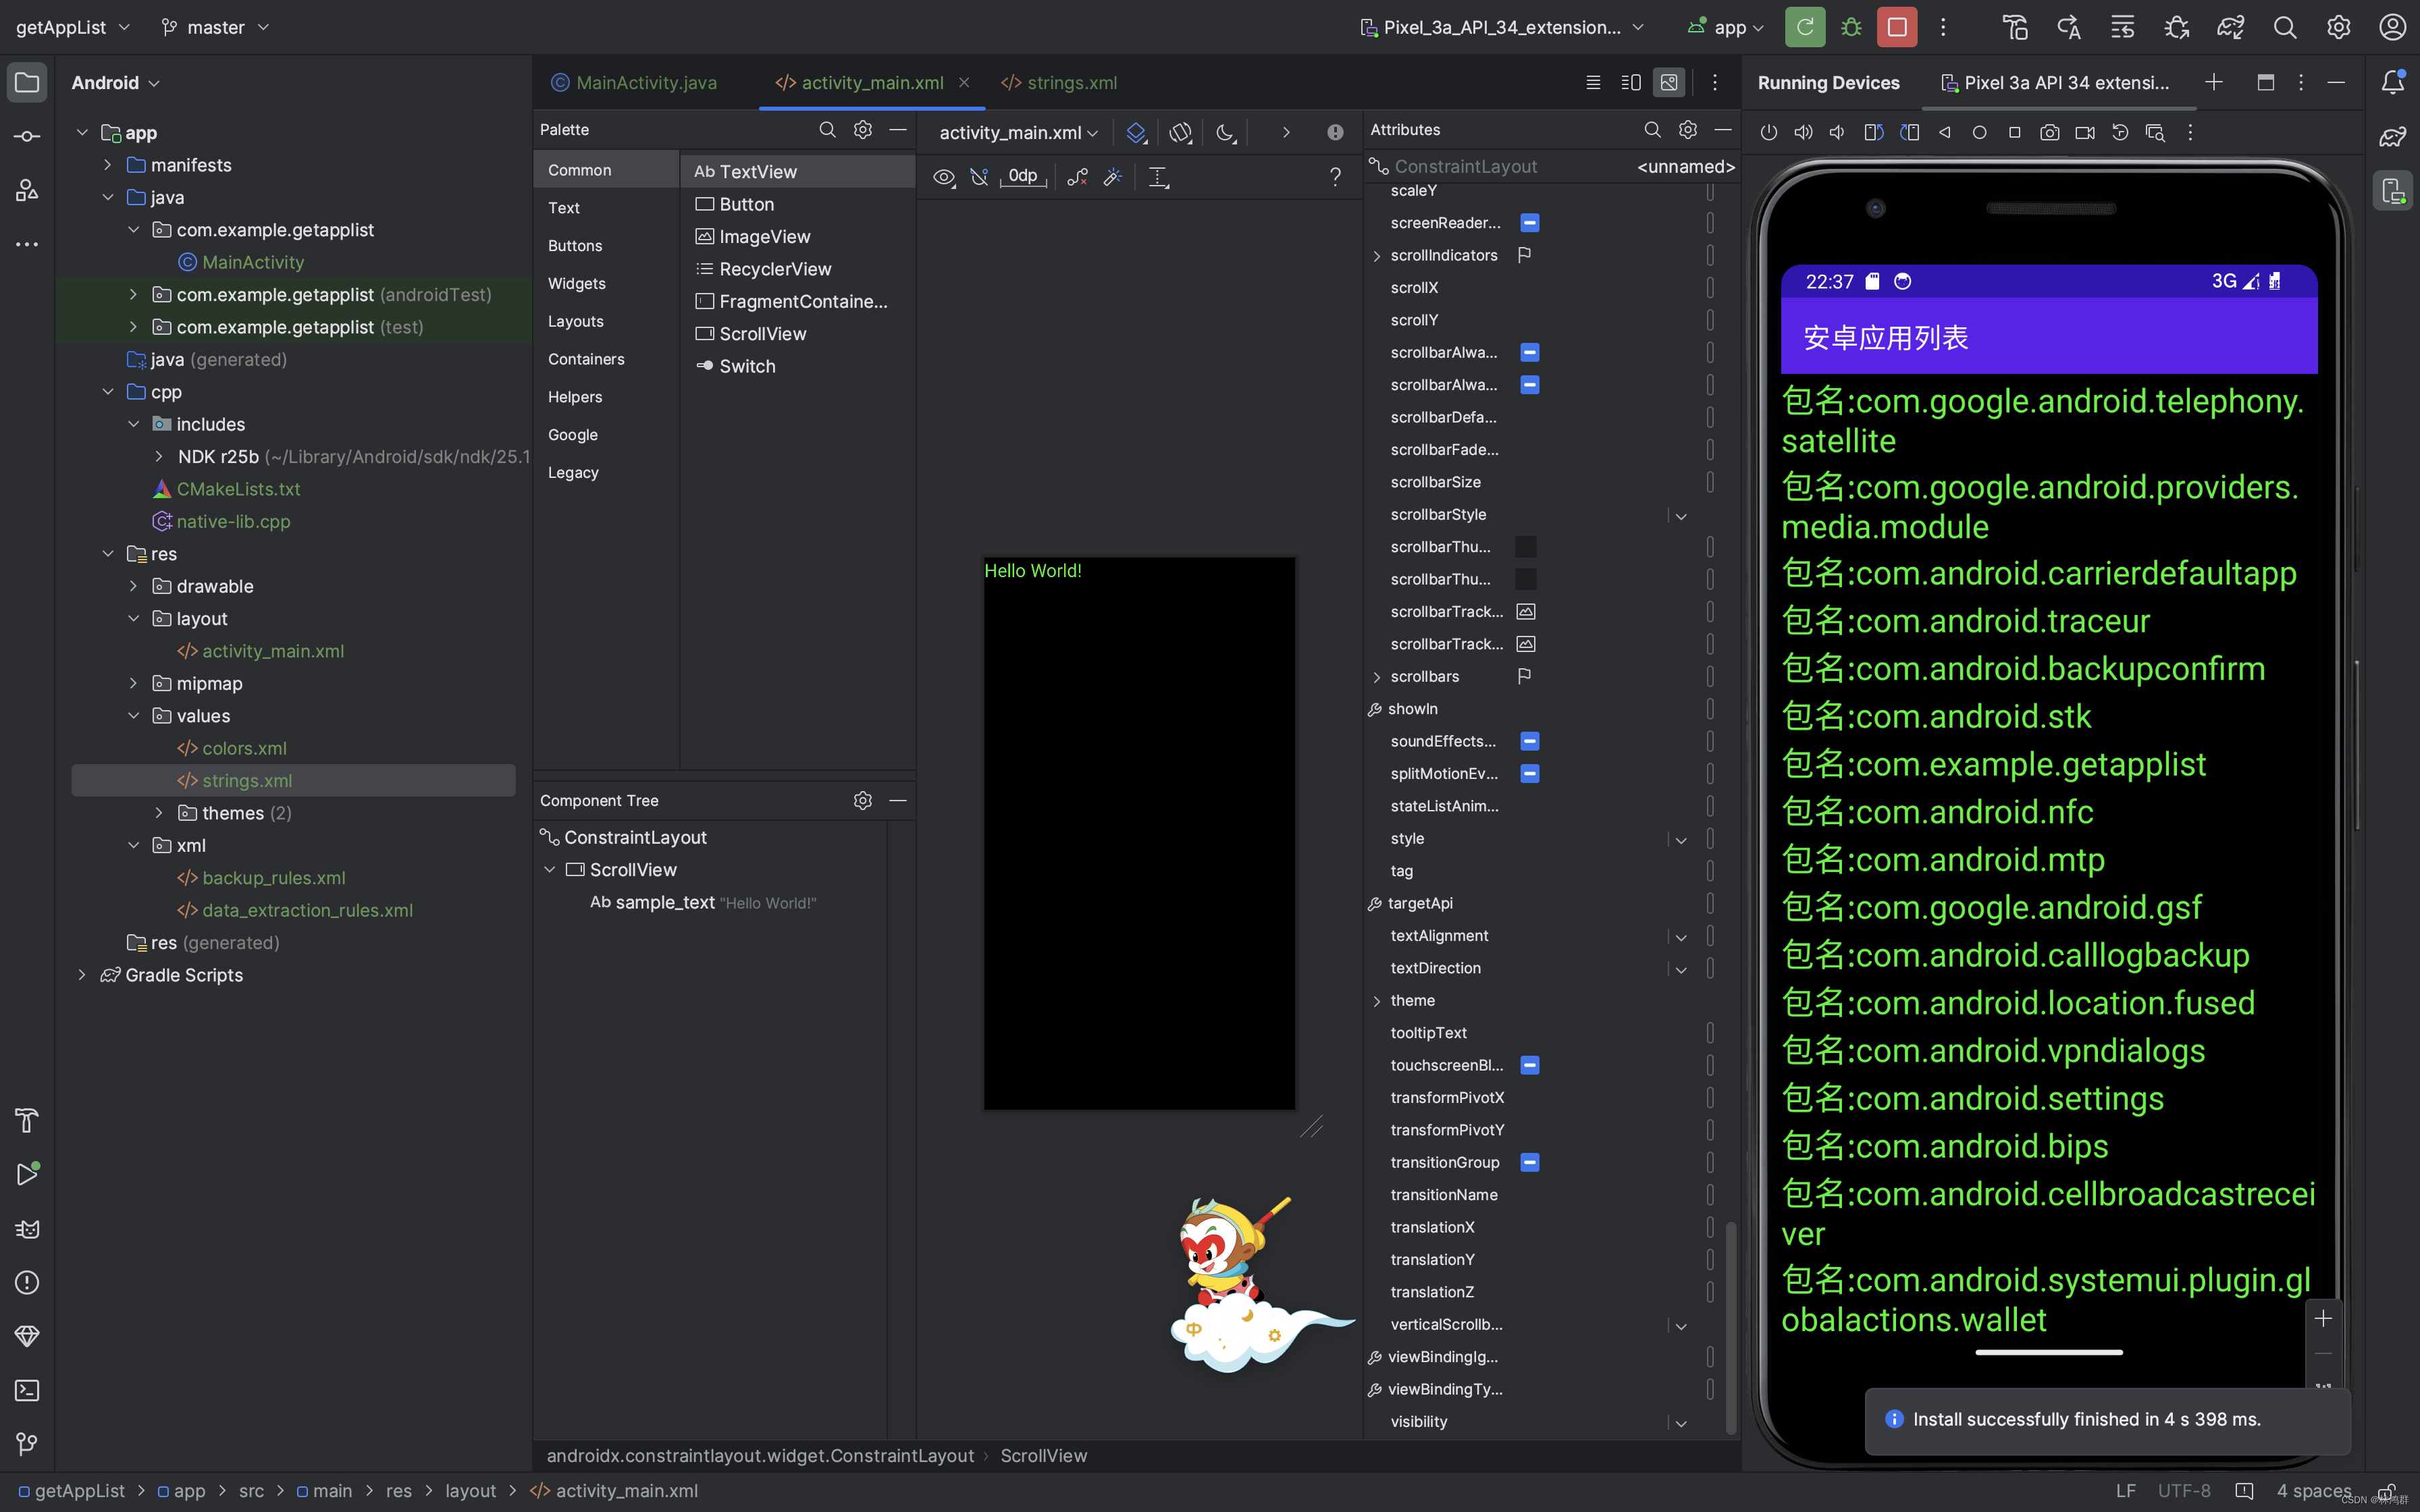Click the 0dp default margins button
2420x1512 pixels.
(x=1023, y=177)
